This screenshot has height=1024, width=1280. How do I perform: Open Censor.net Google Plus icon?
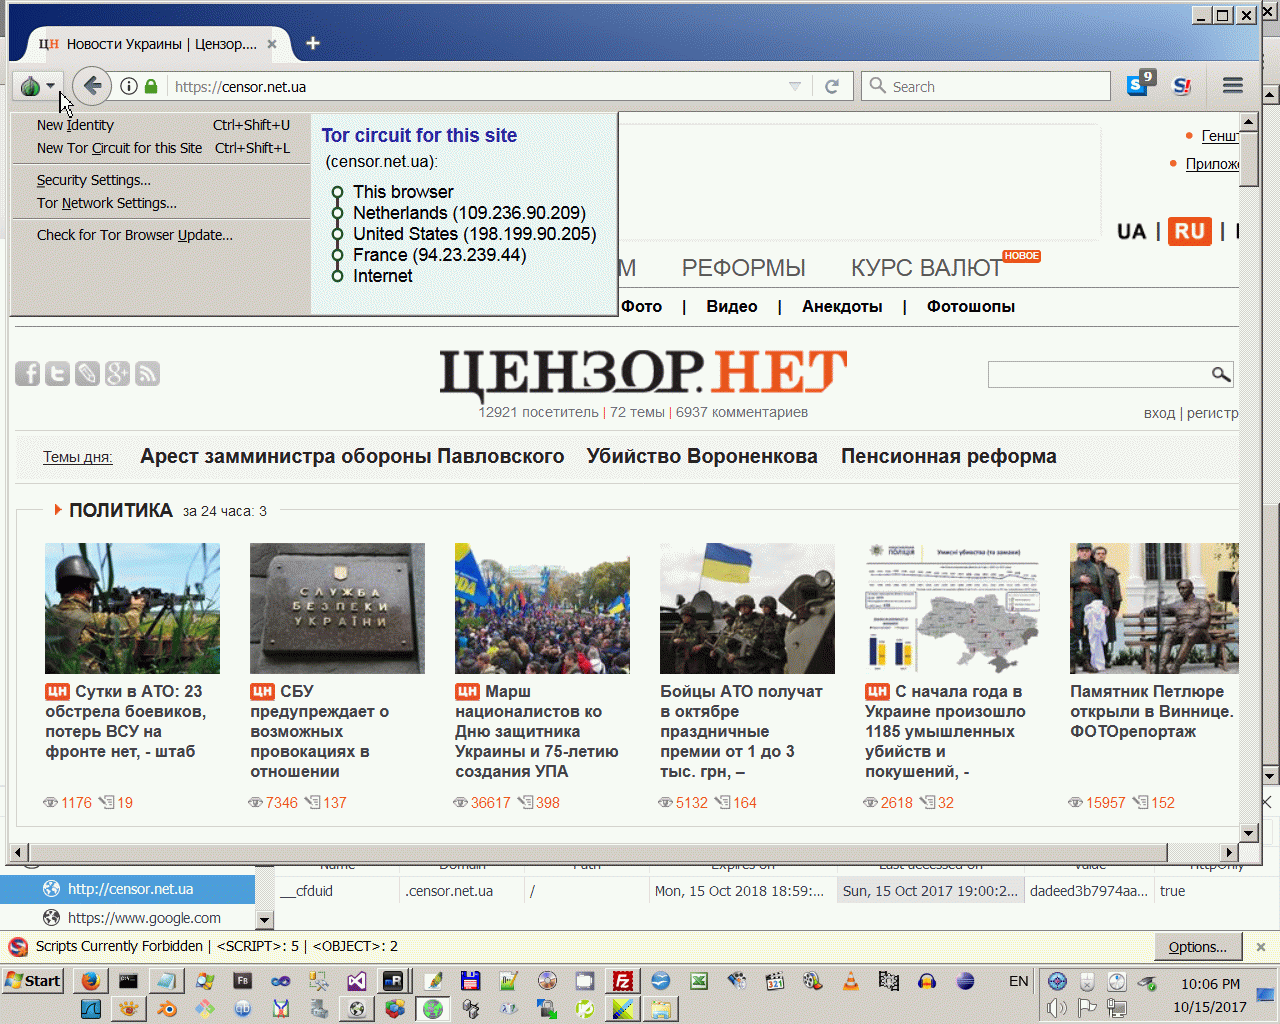(x=118, y=374)
